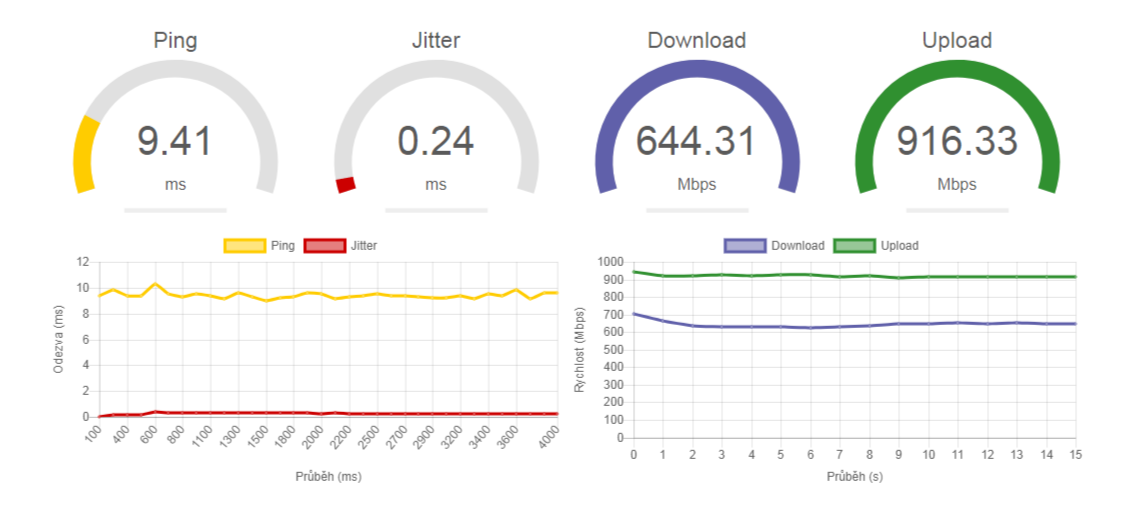Click the Ping gauge title
Viewport: 1142px width, 511px height.
176,41
